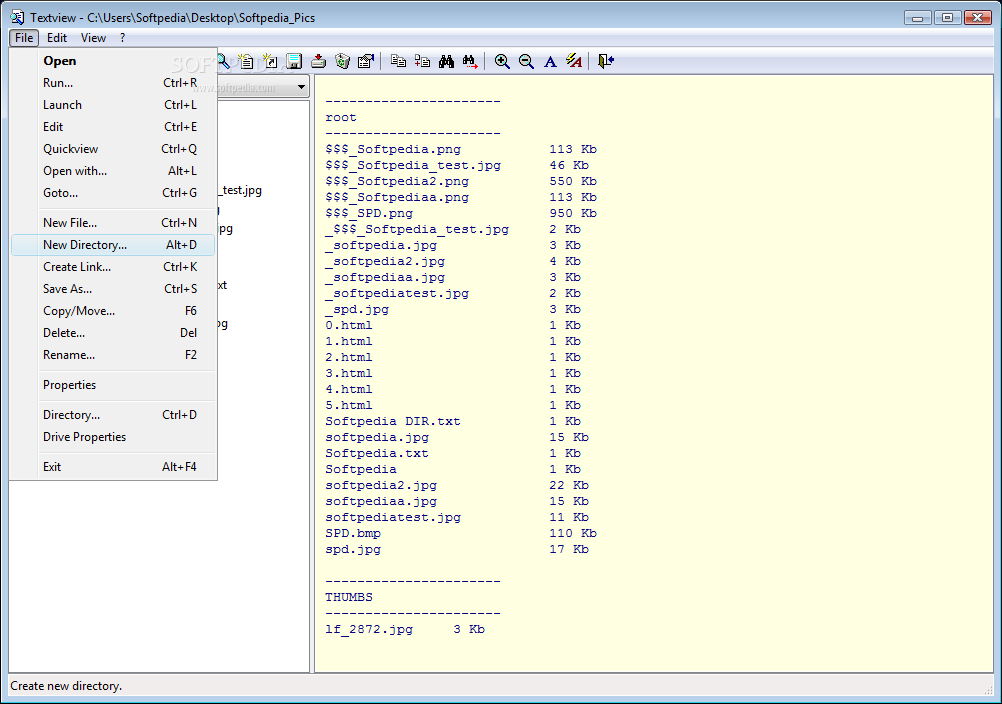Click the copy pages toolbar icon

(x=398, y=62)
